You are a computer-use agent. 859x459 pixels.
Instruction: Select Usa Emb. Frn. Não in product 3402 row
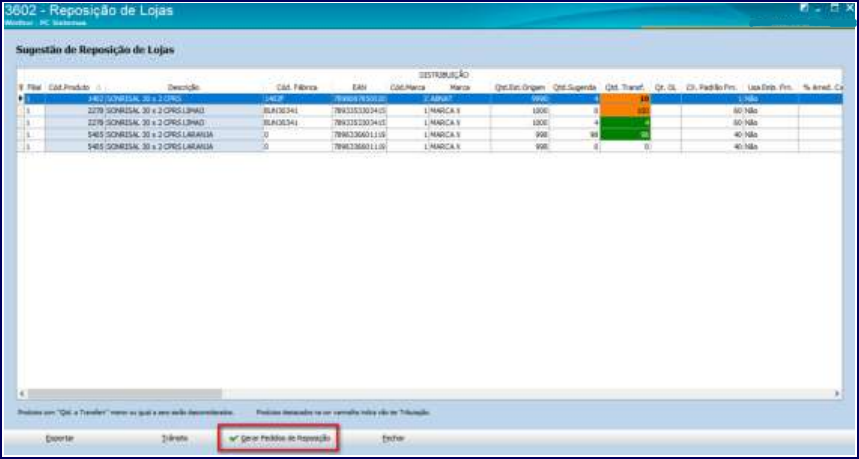click(x=771, y=99)
